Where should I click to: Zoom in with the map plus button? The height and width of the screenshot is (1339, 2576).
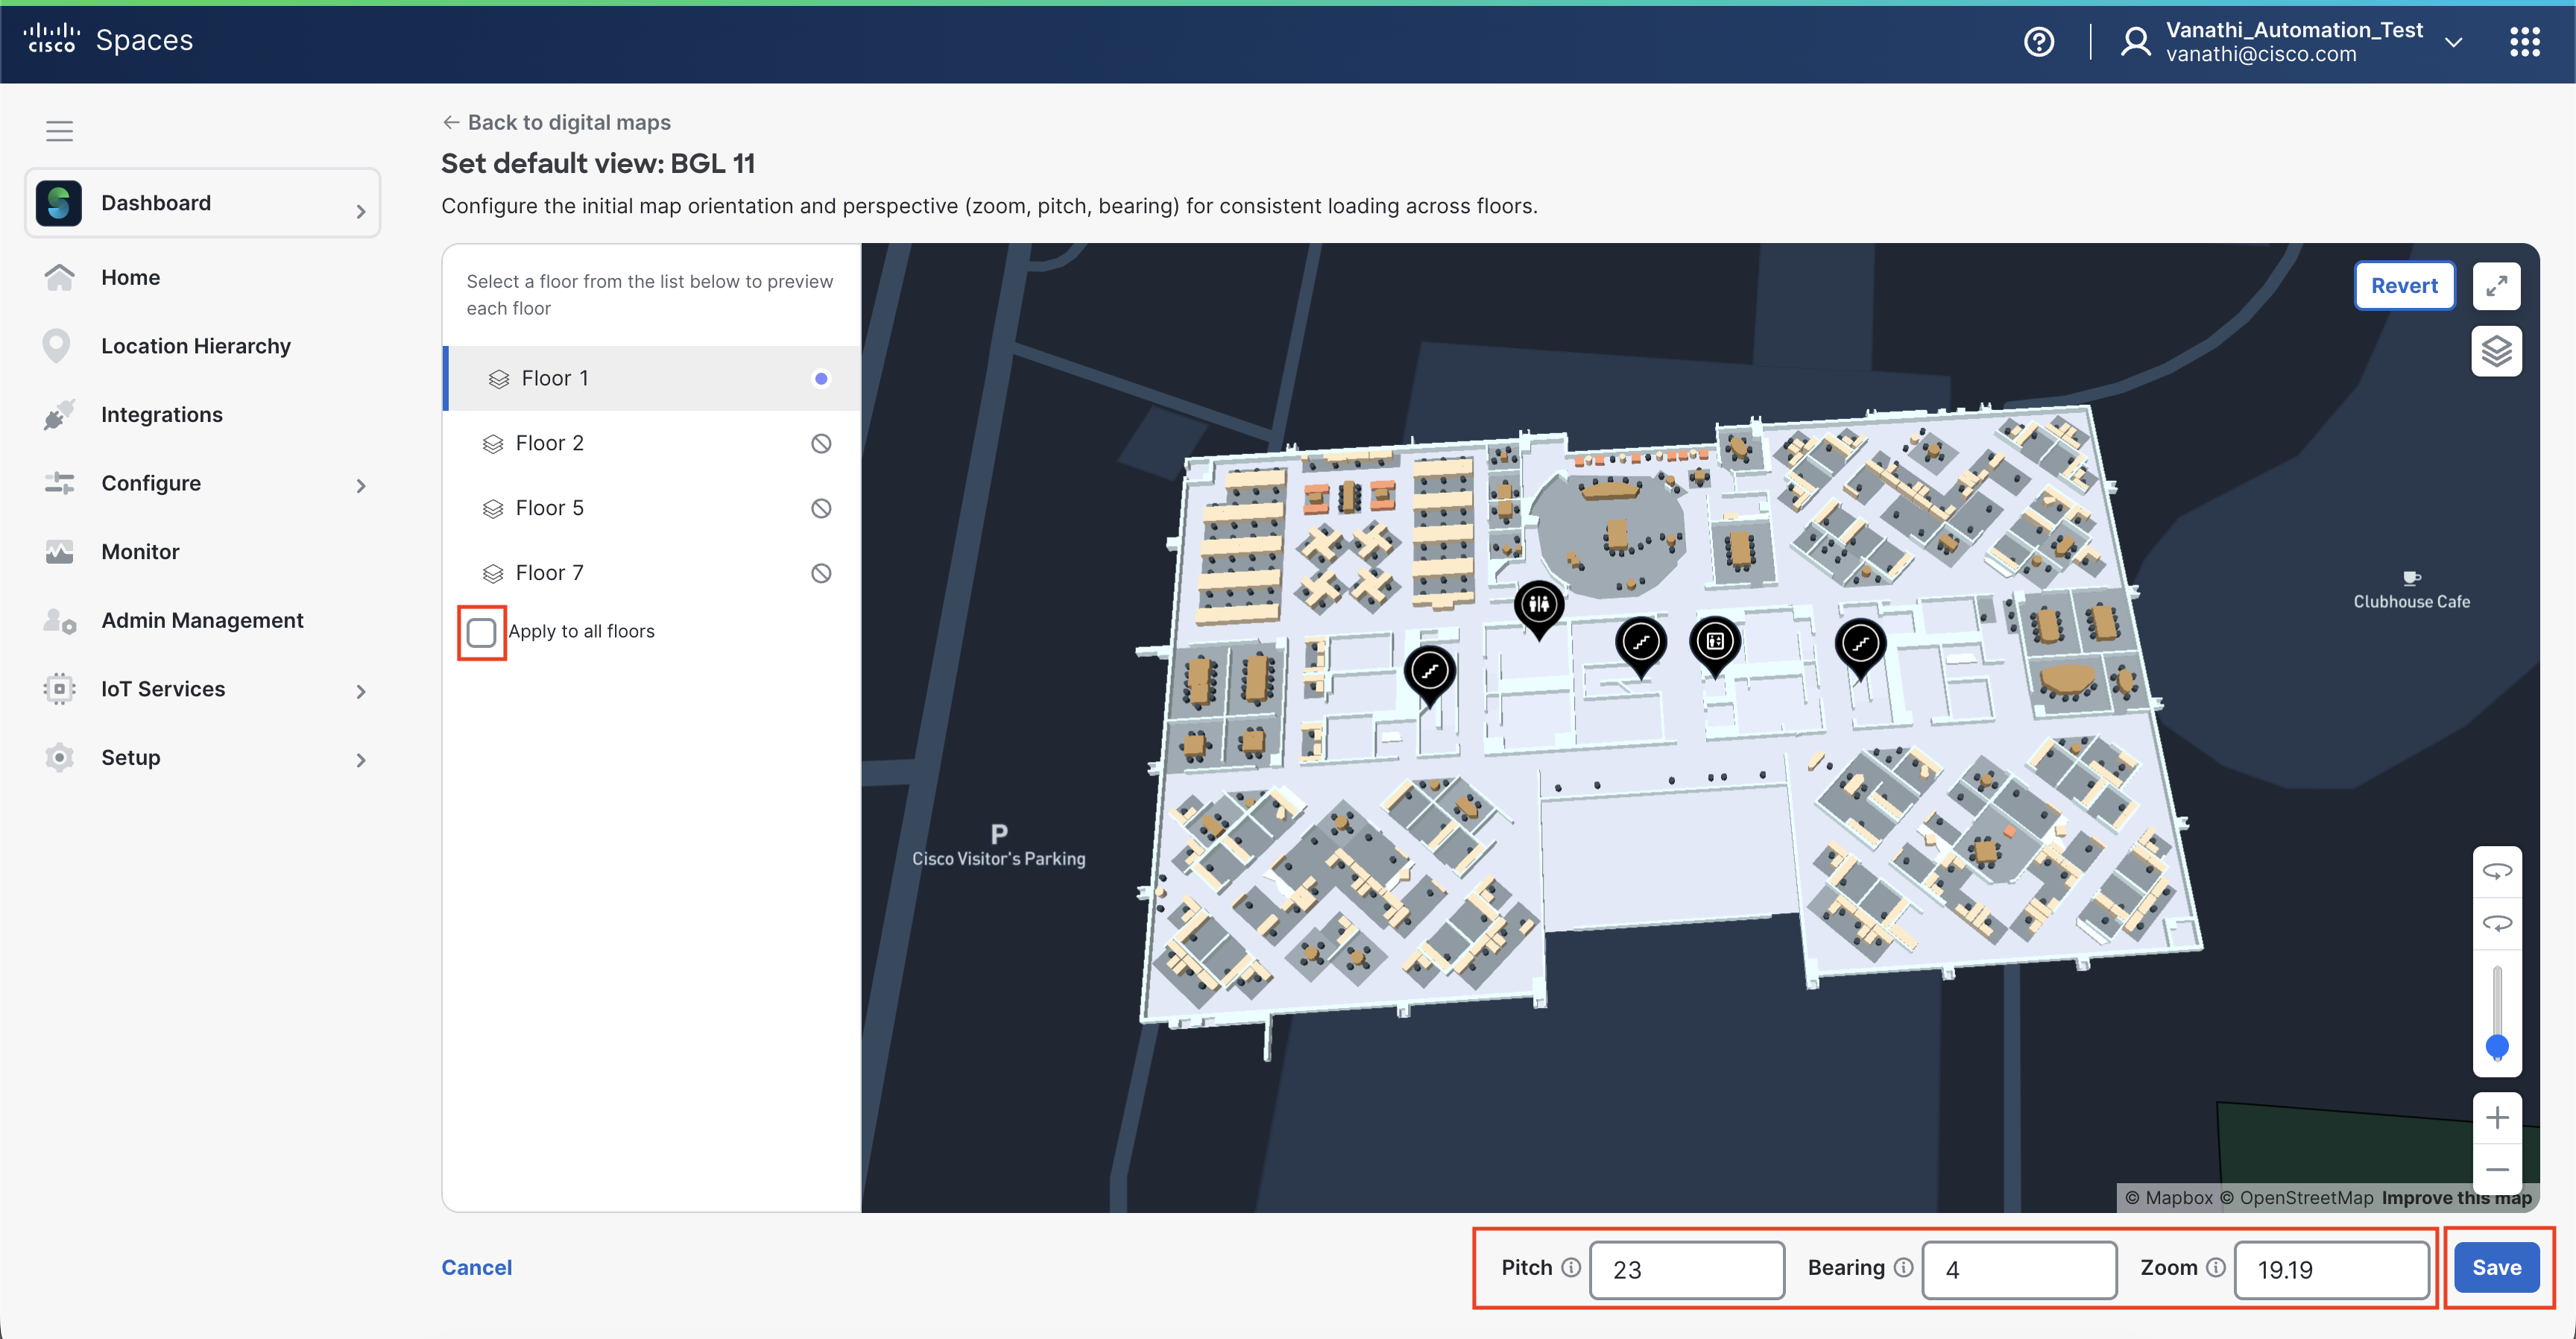[x=2496, y=1117]
